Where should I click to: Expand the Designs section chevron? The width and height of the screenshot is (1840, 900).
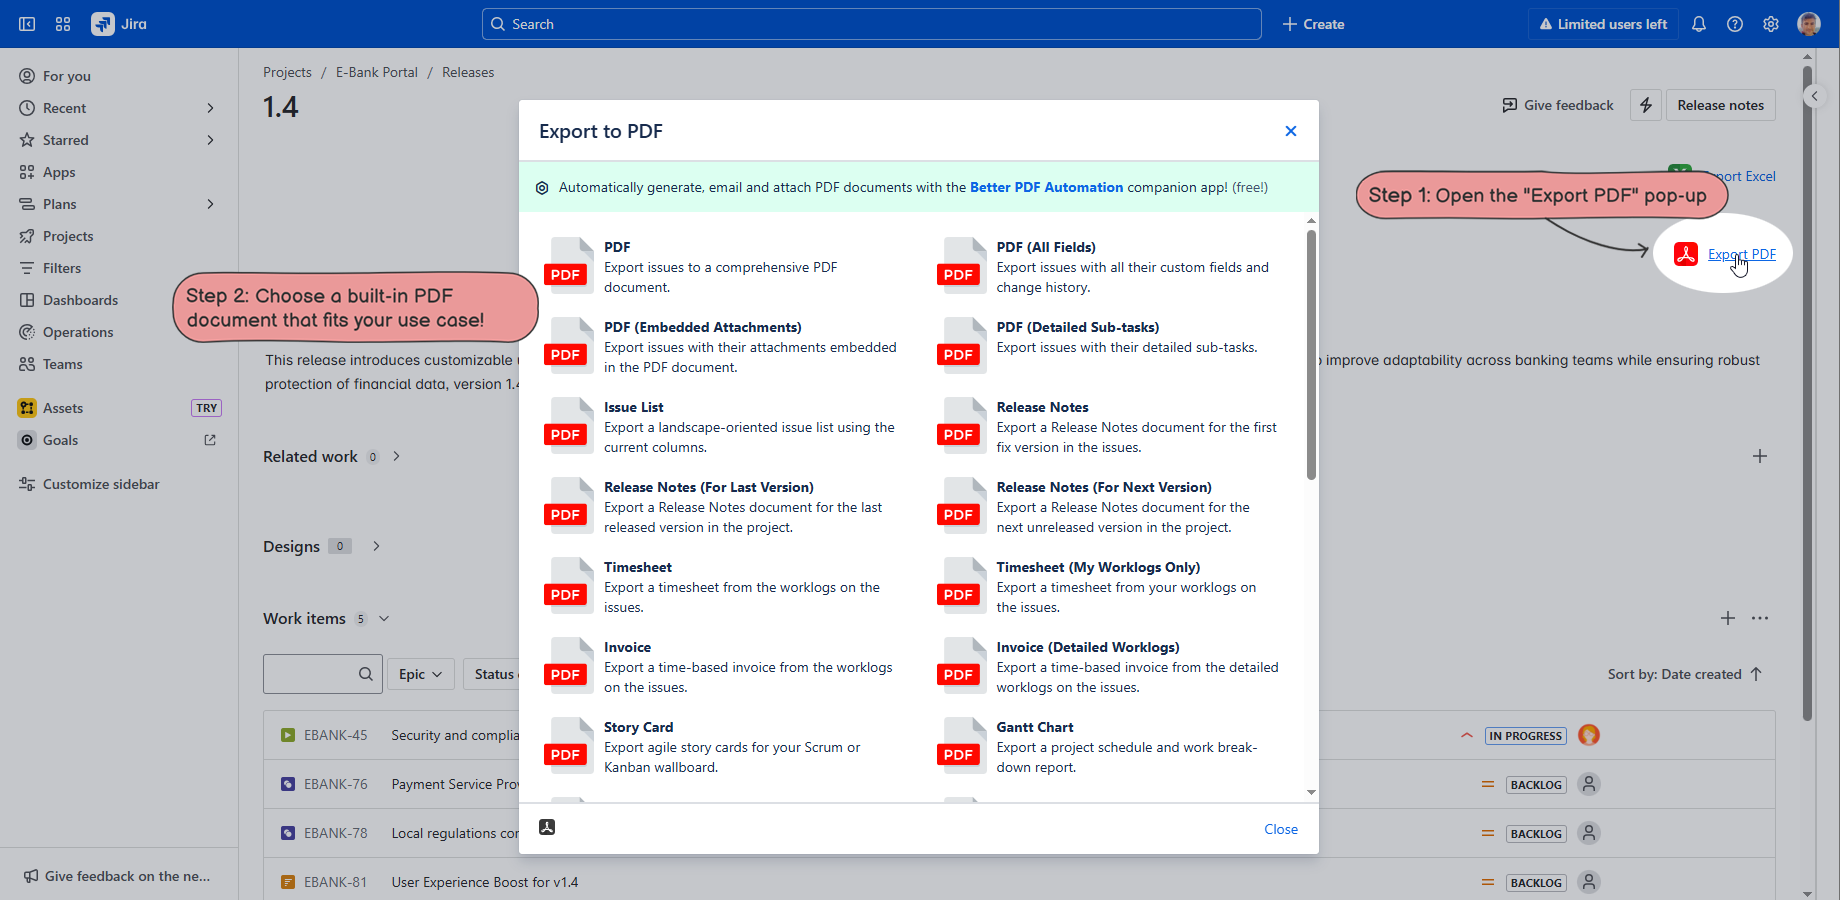(x=376, y=546)
